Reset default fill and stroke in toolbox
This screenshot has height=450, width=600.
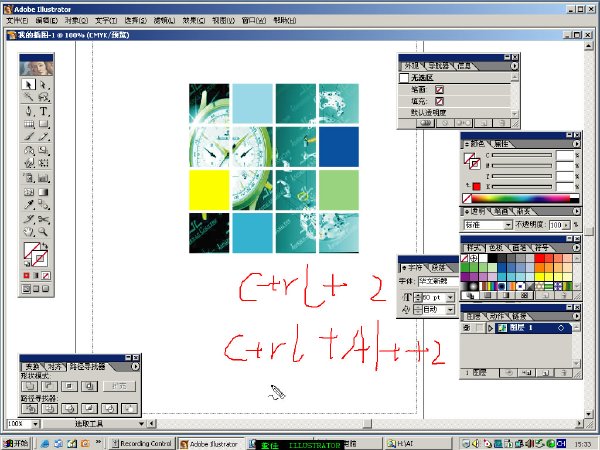point(27,263)
